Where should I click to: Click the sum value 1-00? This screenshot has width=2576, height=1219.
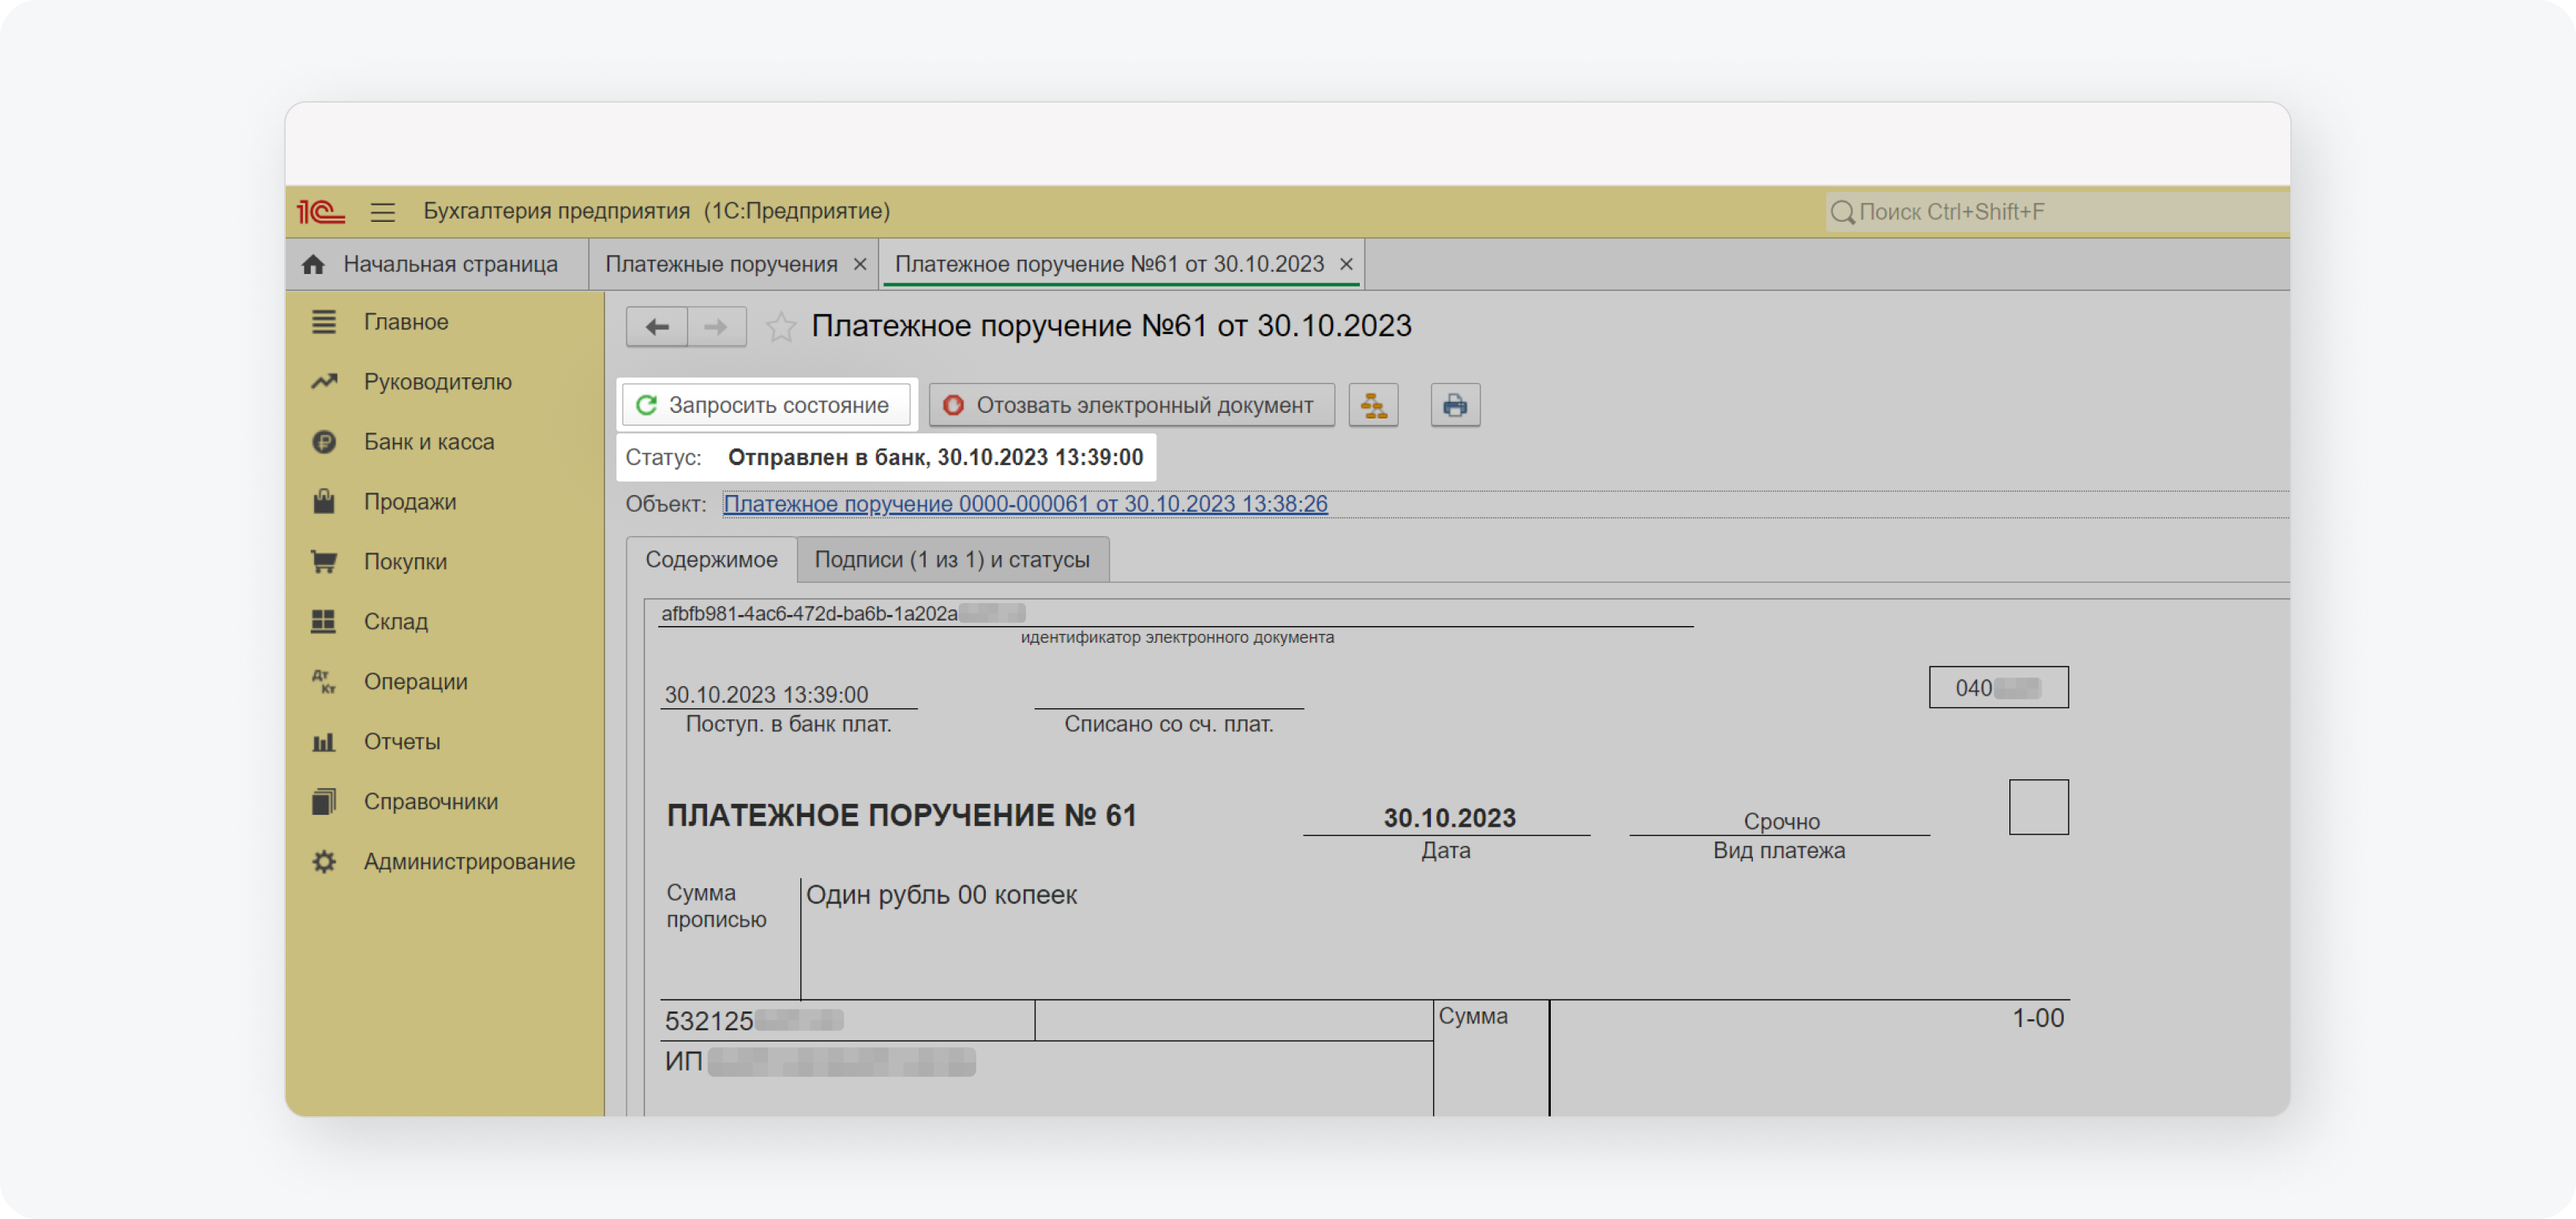(x=2037, y=1019)
